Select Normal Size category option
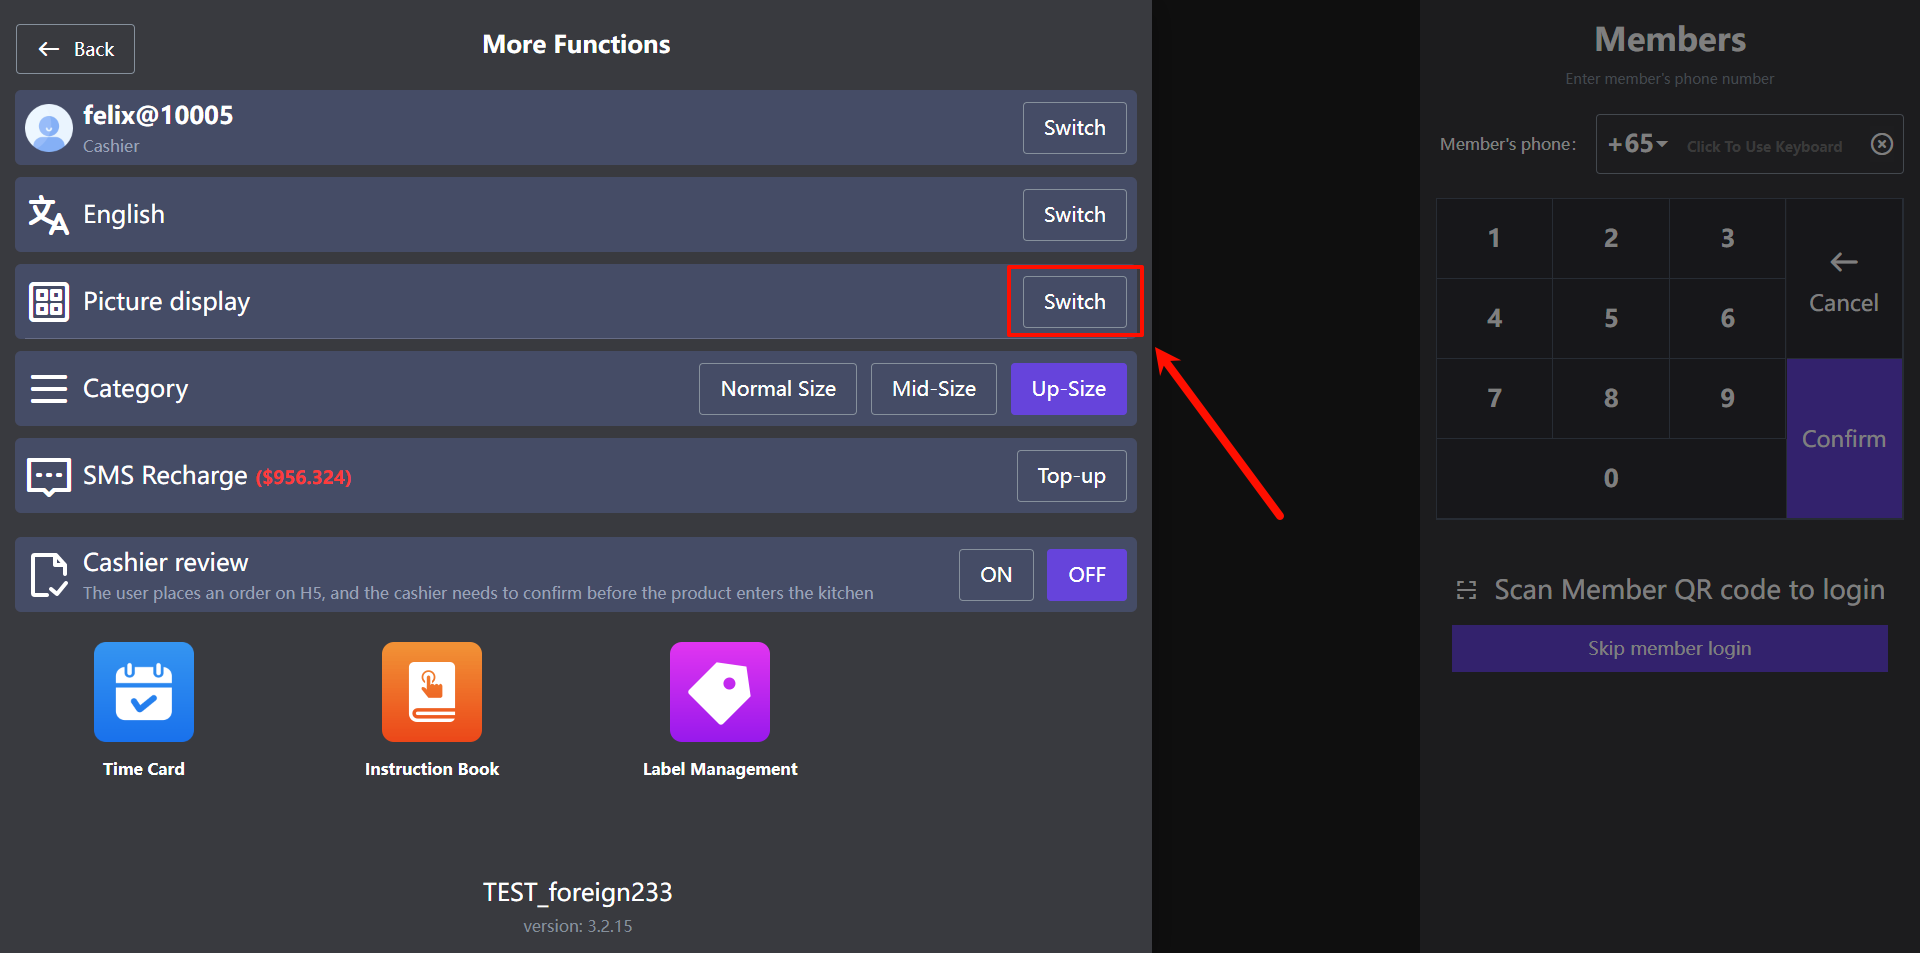Image resolution: width=1920 pixels, height=953 pixels. point(778,389)
